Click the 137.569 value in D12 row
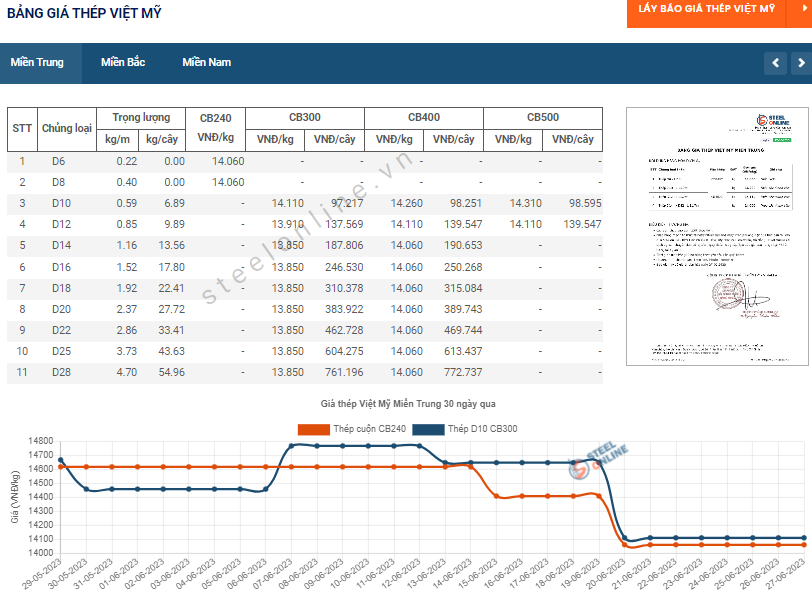The height and width of the screenshot is (597, 812). (344, 224)
